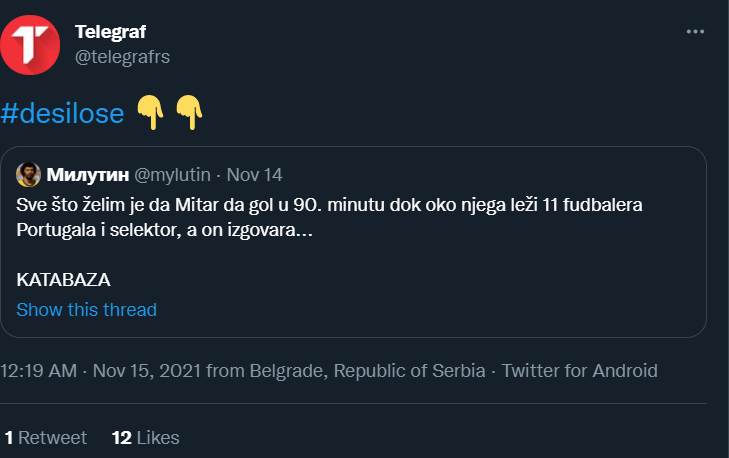Click the second pointing-down emoji
729x458 pixels.
(189, 113)
